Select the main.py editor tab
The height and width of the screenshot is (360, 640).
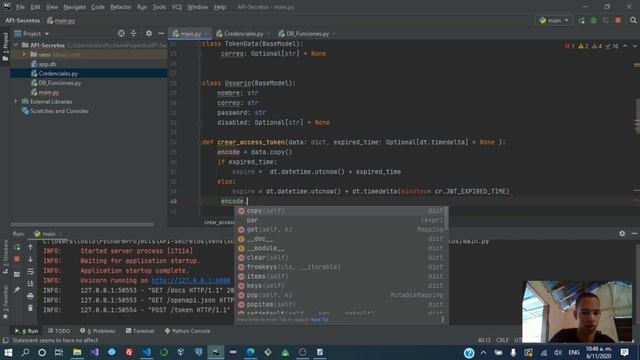coord(190,33)
